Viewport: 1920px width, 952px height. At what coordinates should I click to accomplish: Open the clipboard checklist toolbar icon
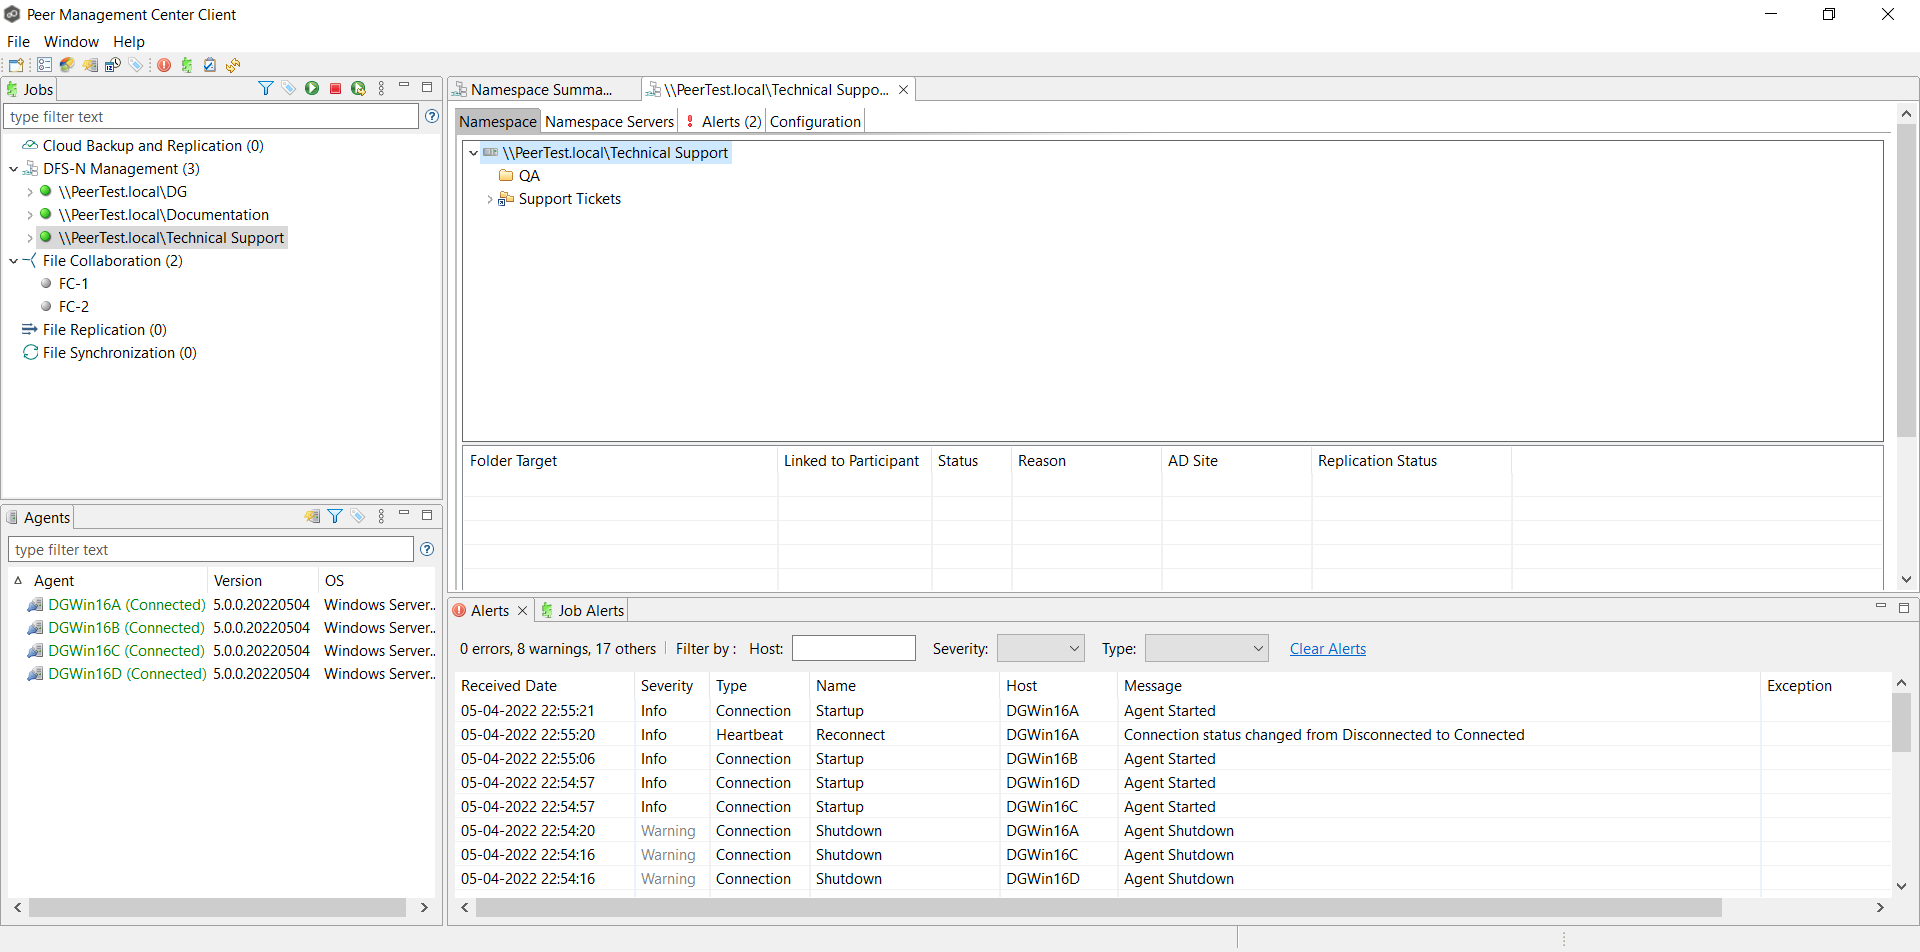pos(210,65)
